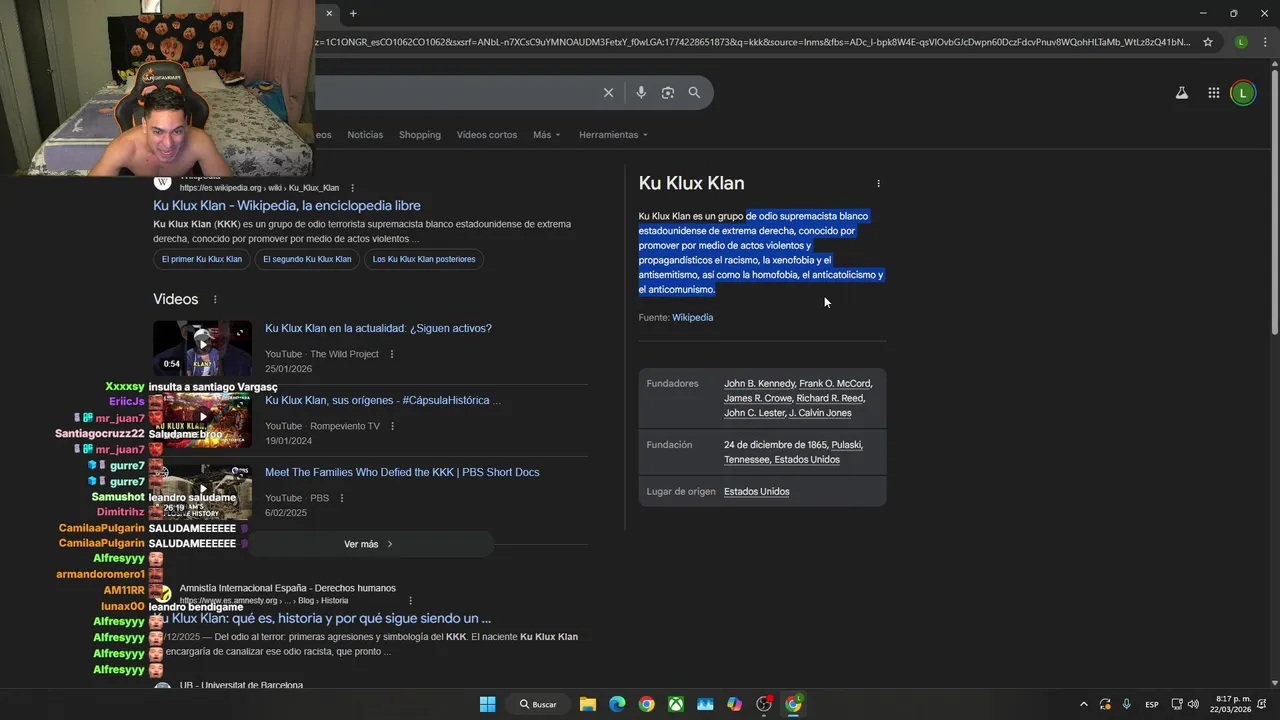
Task: Open Chrome profile button in toolbar
Action: [1241, 42]
